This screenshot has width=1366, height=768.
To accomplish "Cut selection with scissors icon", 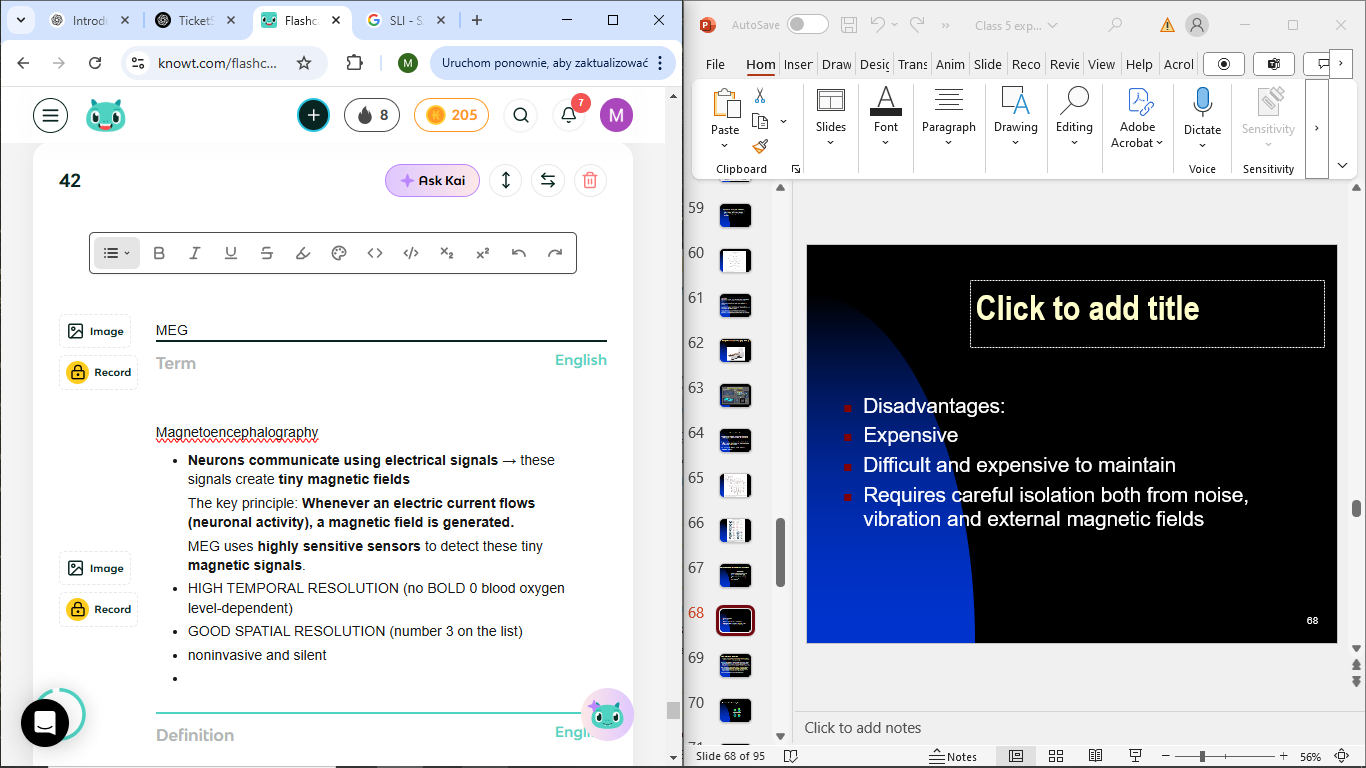I will (x=760, y=96).
